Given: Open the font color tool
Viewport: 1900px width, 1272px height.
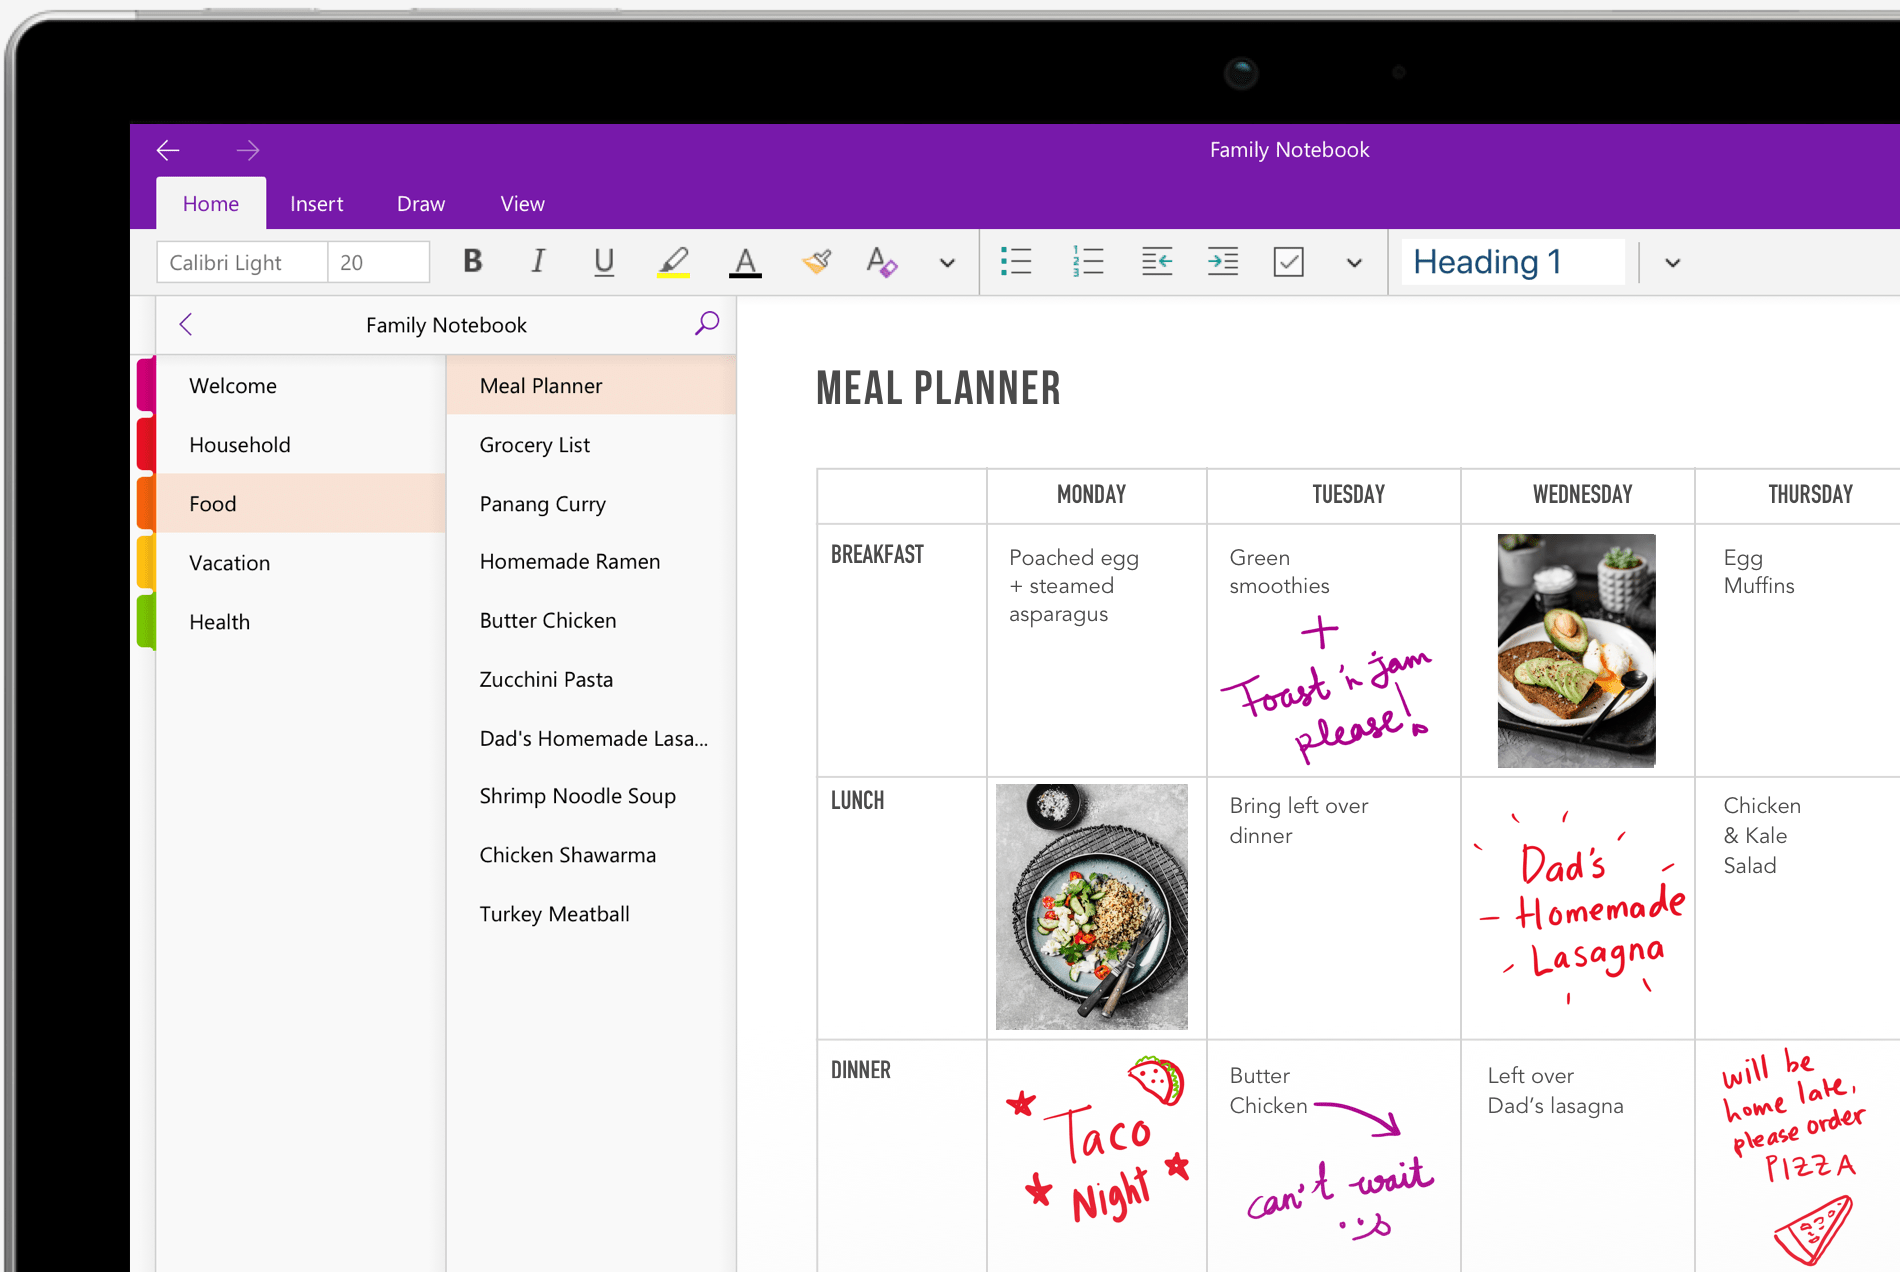Looking at the screenshot, I should 745,262.
